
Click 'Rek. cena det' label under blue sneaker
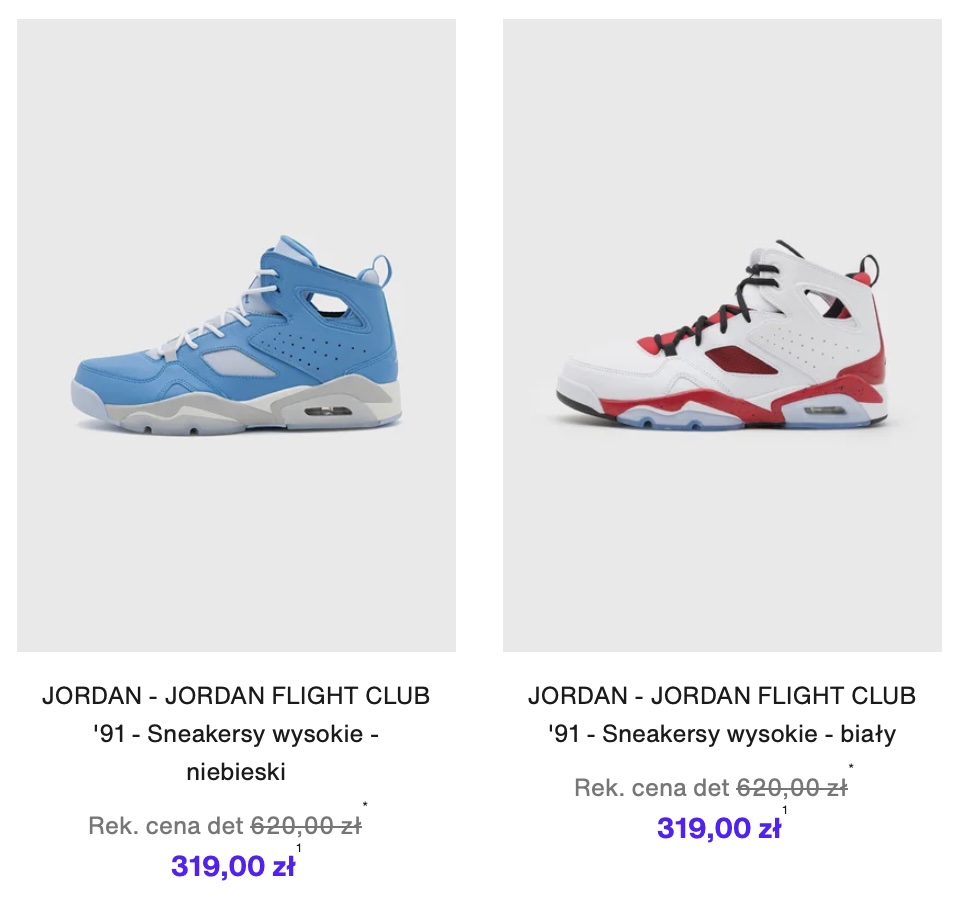point(166,826)
